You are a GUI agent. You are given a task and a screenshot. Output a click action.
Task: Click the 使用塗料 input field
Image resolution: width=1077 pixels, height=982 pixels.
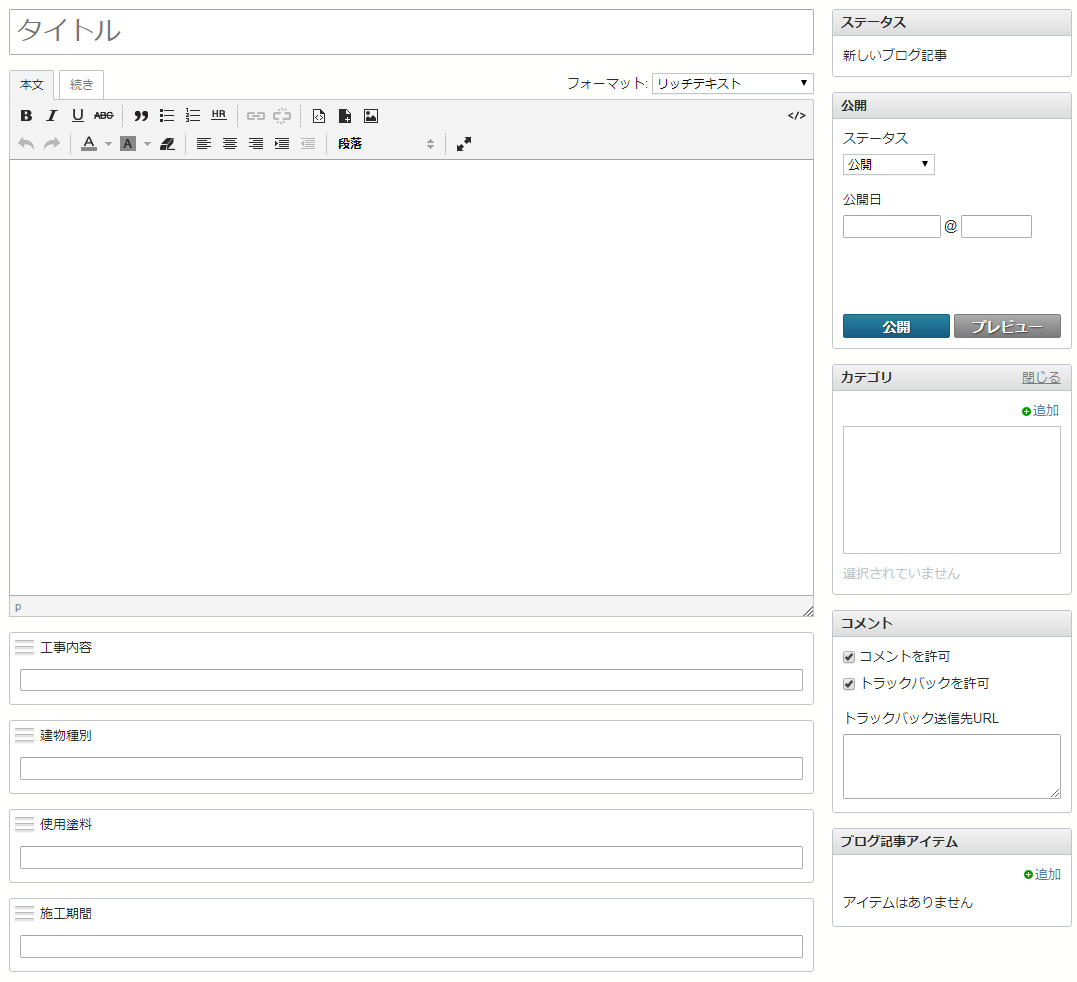pos(411,858)
